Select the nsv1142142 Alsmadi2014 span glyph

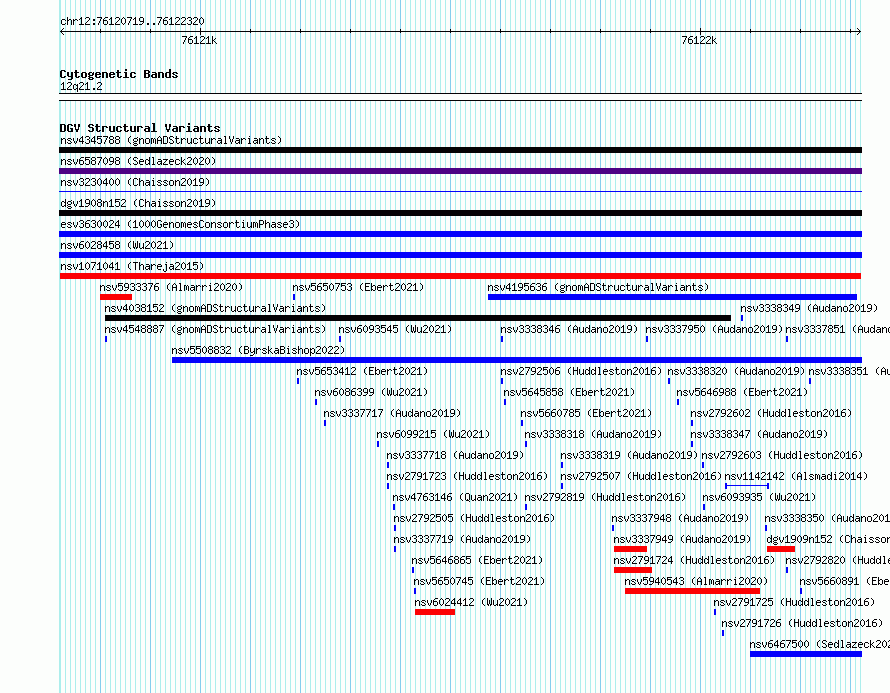[747, 486]
